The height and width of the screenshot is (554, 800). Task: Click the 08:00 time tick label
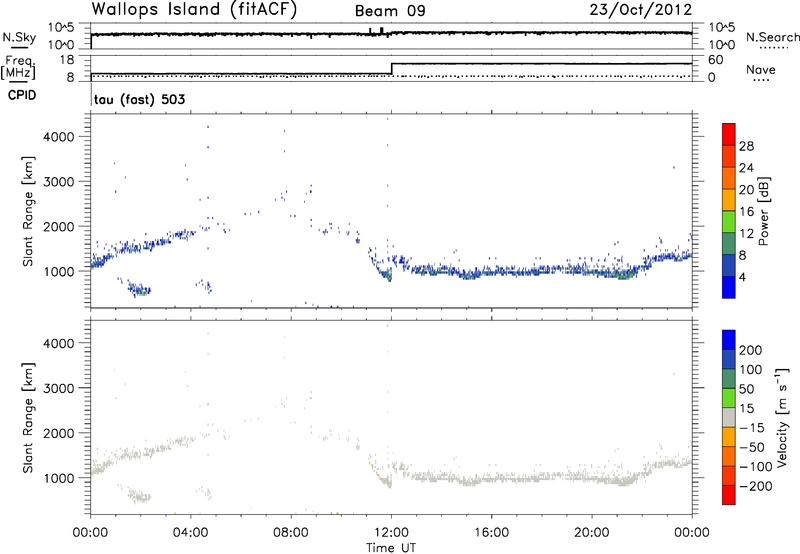(x=291, y=533)
